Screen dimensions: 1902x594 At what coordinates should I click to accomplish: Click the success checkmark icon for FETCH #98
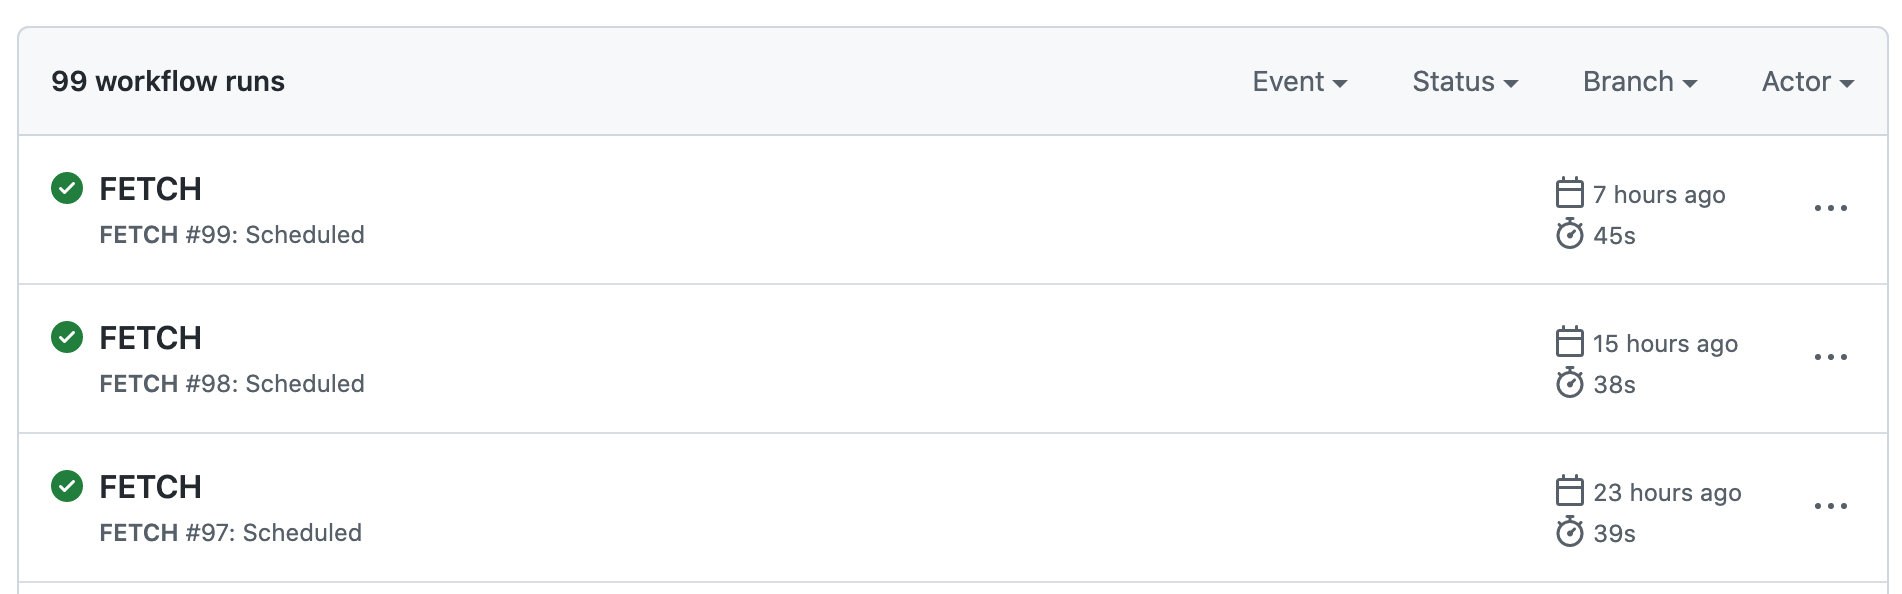(67, 337)
